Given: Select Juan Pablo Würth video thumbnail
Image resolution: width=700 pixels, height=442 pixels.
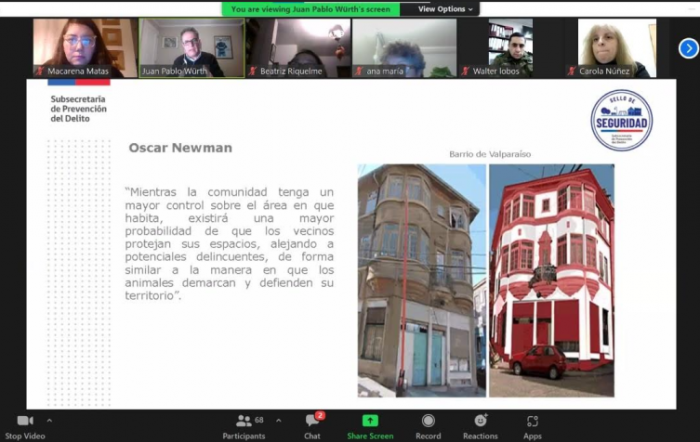Looking at the screenshot, I should [190, 47].
